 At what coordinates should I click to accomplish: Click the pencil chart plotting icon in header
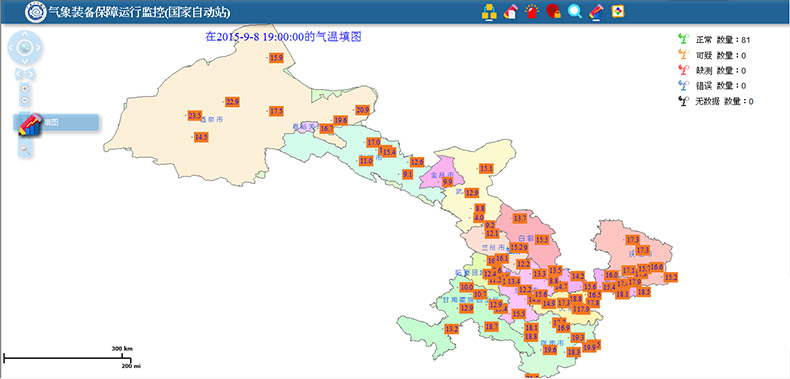pos(596,12)
